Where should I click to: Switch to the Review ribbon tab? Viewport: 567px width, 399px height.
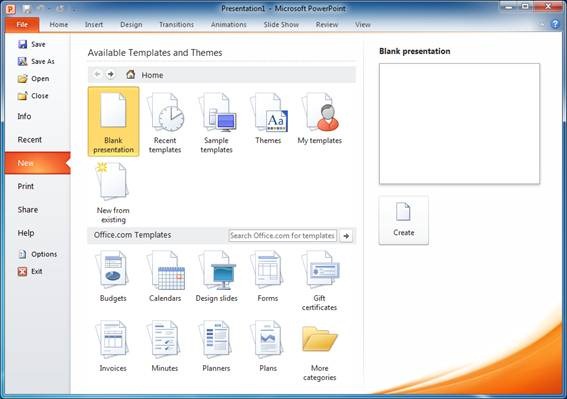pyautogui.click(x=327, y=25)
